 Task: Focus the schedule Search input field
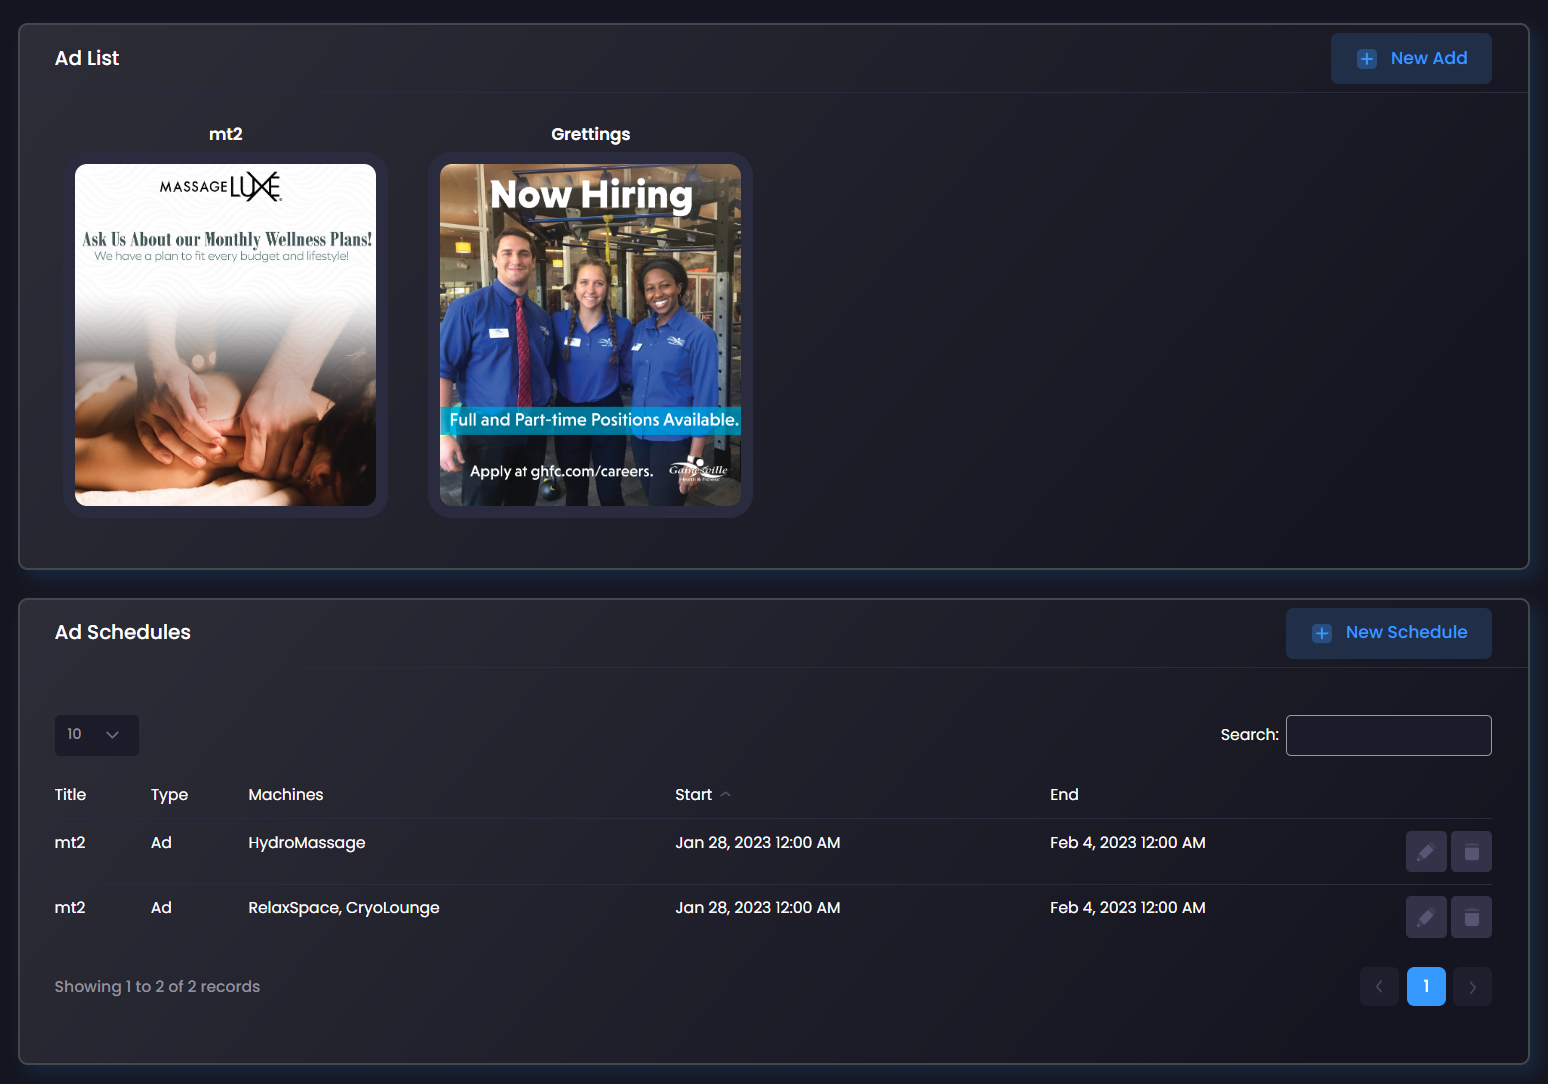click(x=1388, y=735)
